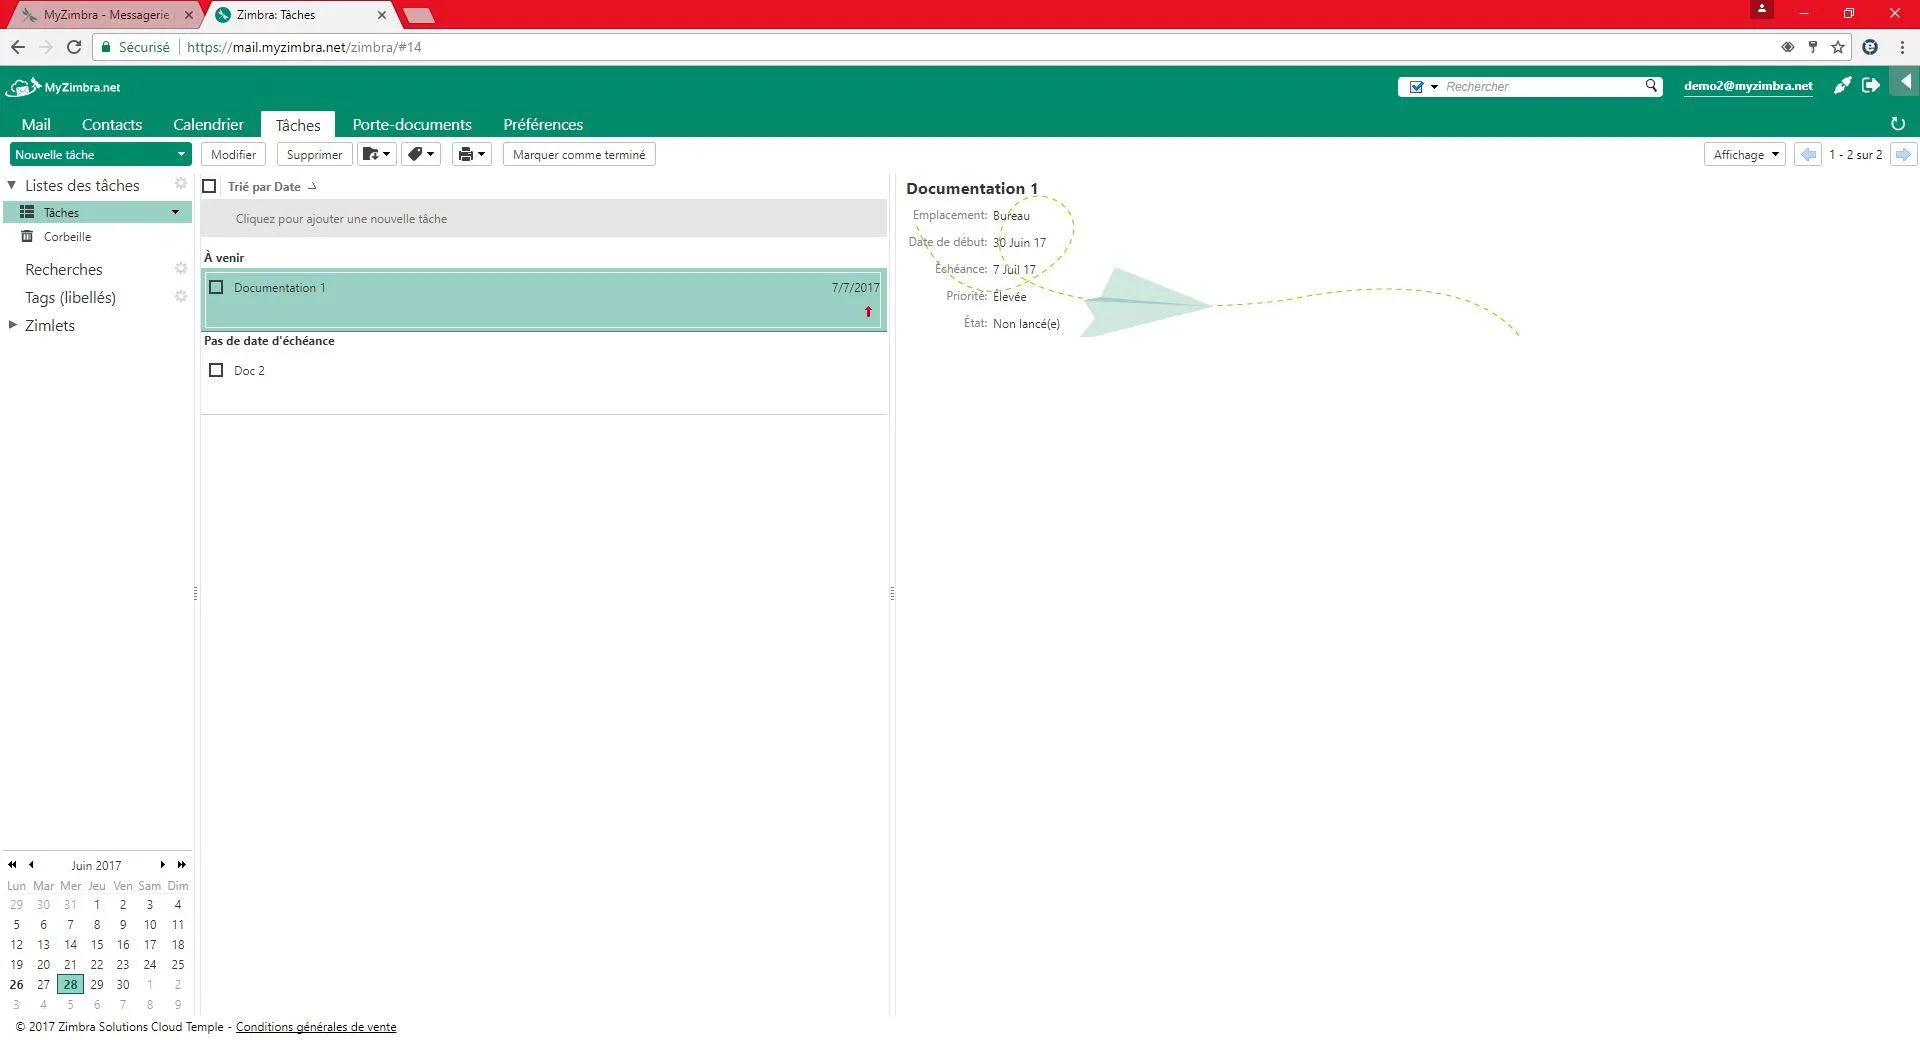
Task: Click the Trié par Date sort header
Action: [264, 186]
